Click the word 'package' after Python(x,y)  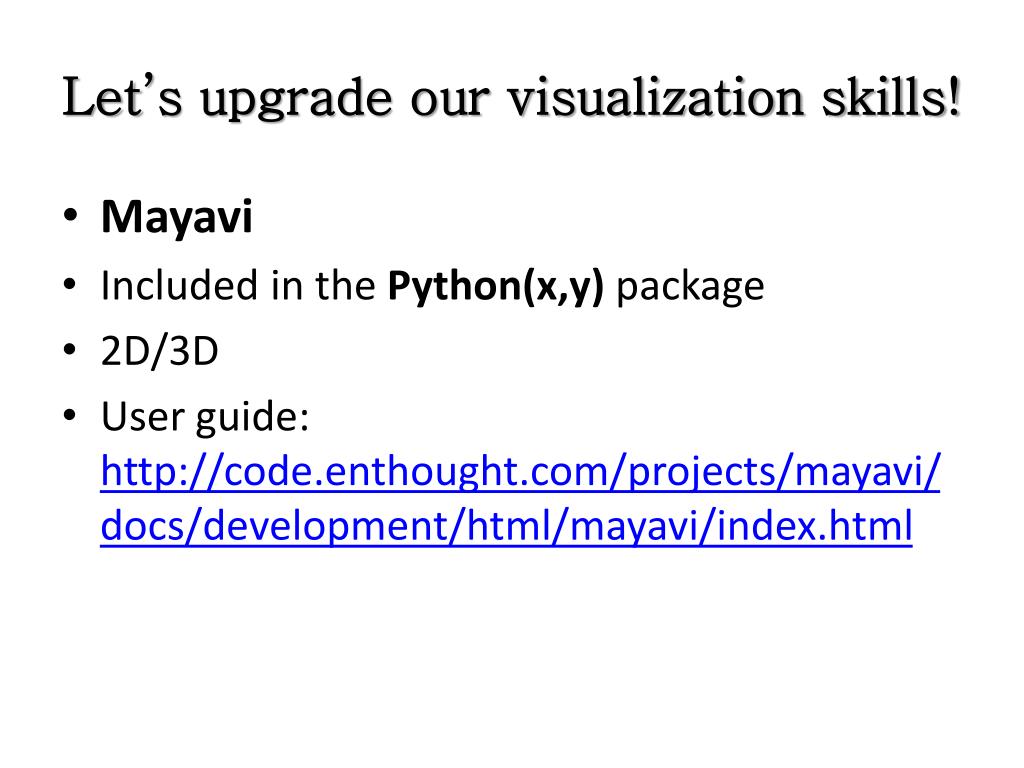click(x=690, y=287)
